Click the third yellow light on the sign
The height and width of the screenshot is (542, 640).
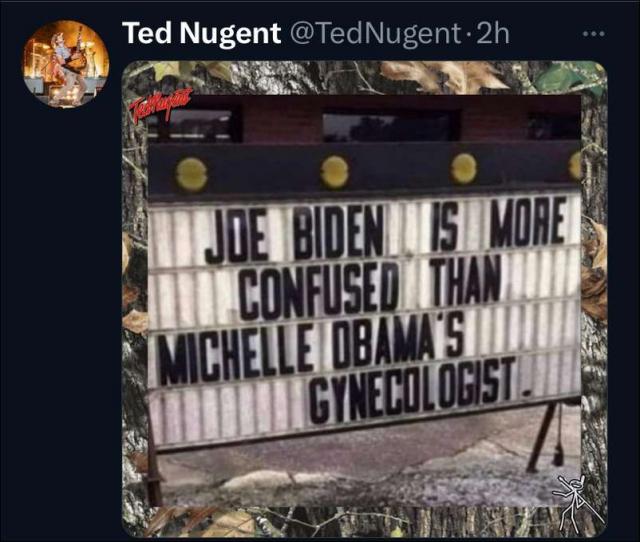click(x=464, y=169)
